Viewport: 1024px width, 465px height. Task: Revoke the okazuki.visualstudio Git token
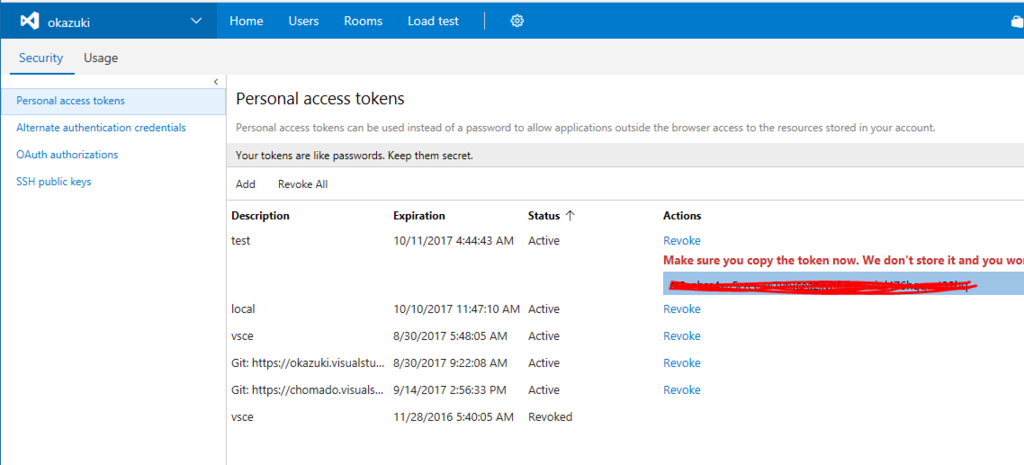(x=682, y=362)
